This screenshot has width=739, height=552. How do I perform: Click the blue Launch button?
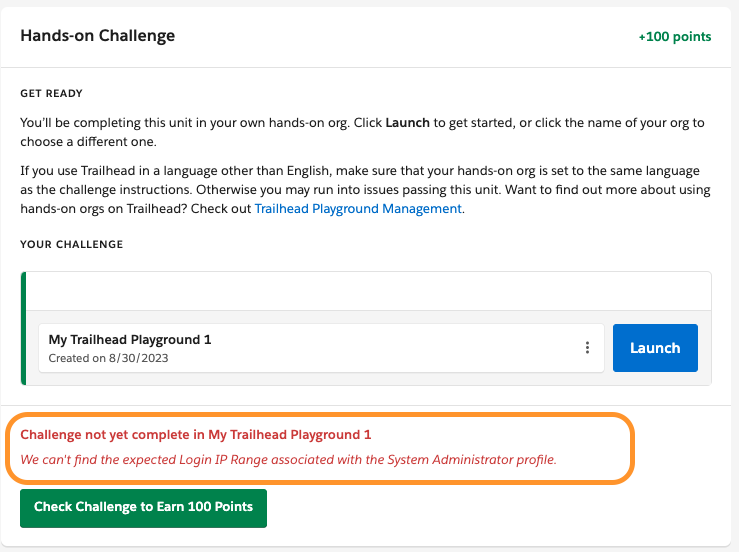pyautogui.click(x=654, y=348)
